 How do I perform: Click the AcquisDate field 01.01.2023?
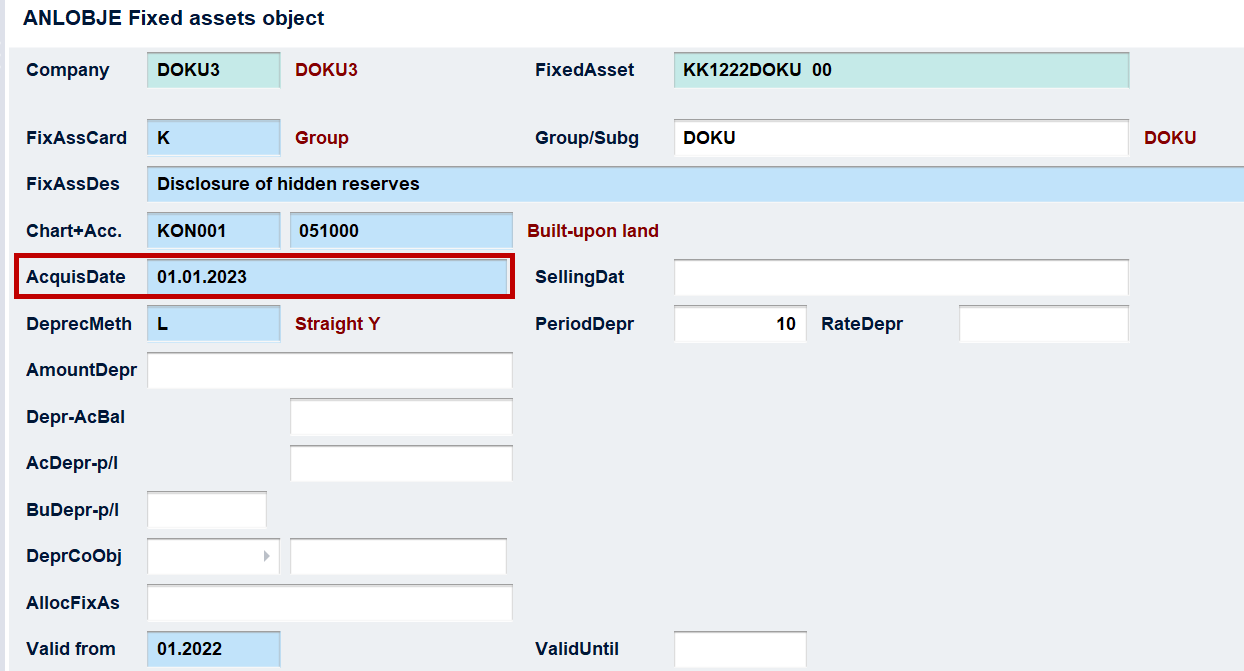(x=329, y=277)
